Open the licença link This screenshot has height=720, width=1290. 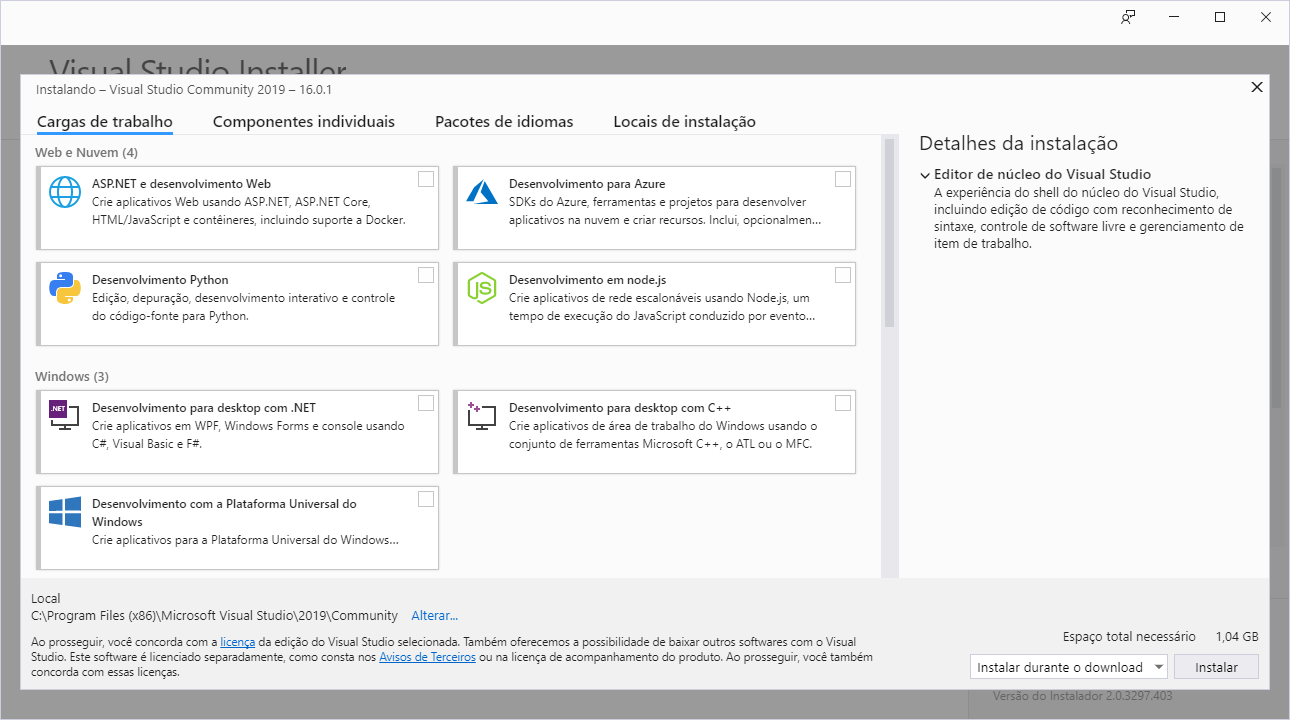238,642
